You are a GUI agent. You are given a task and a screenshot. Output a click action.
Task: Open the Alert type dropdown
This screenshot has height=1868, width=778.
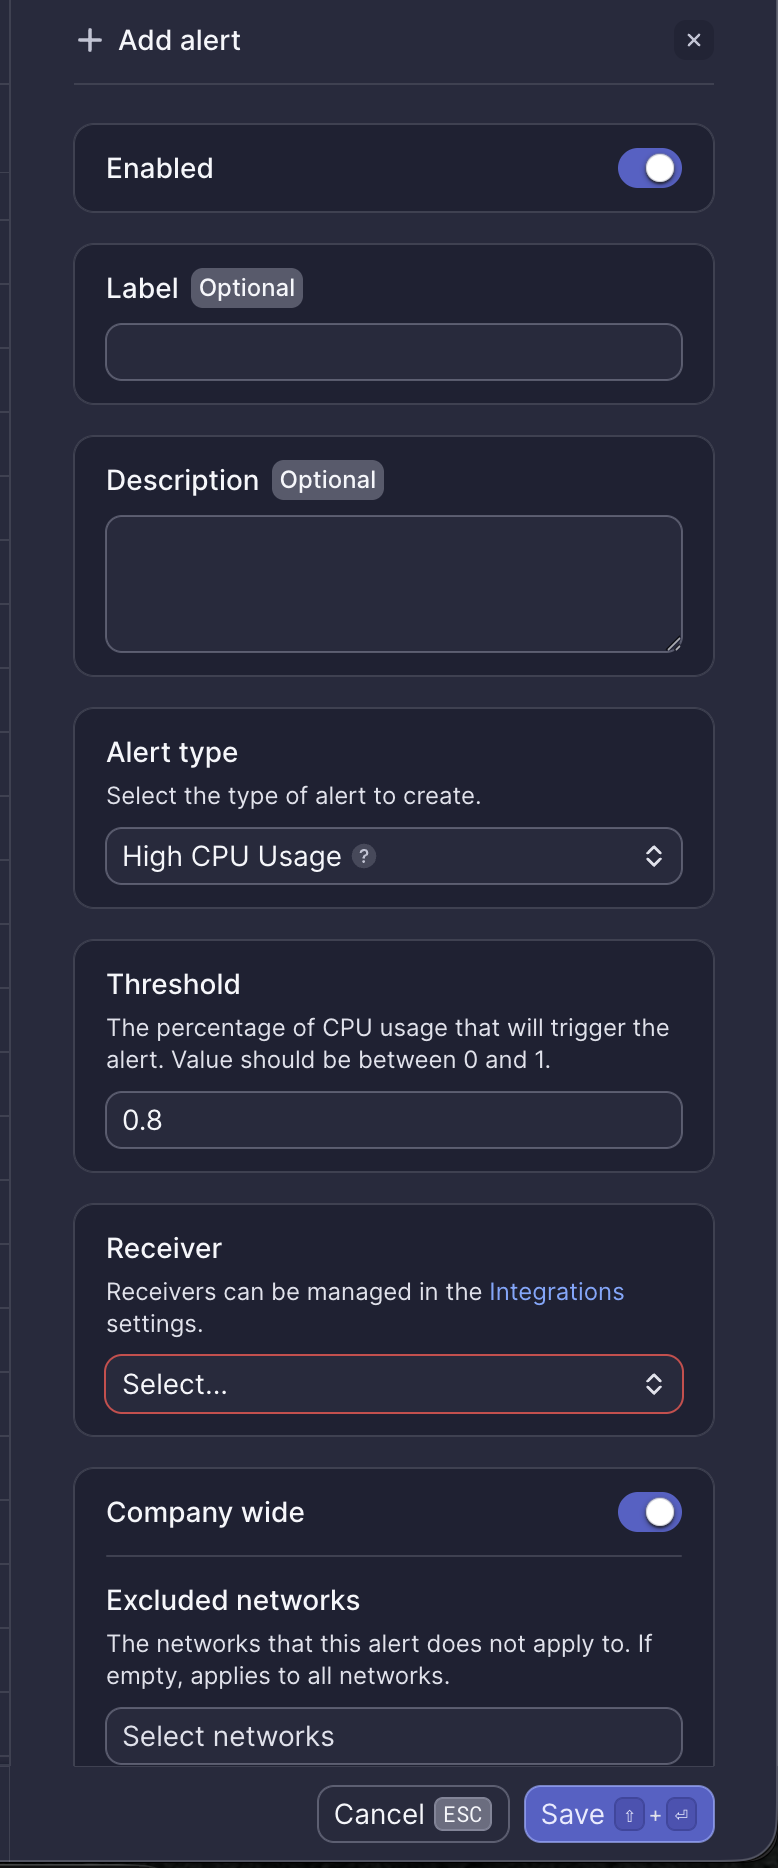click(x=393, y=856)
